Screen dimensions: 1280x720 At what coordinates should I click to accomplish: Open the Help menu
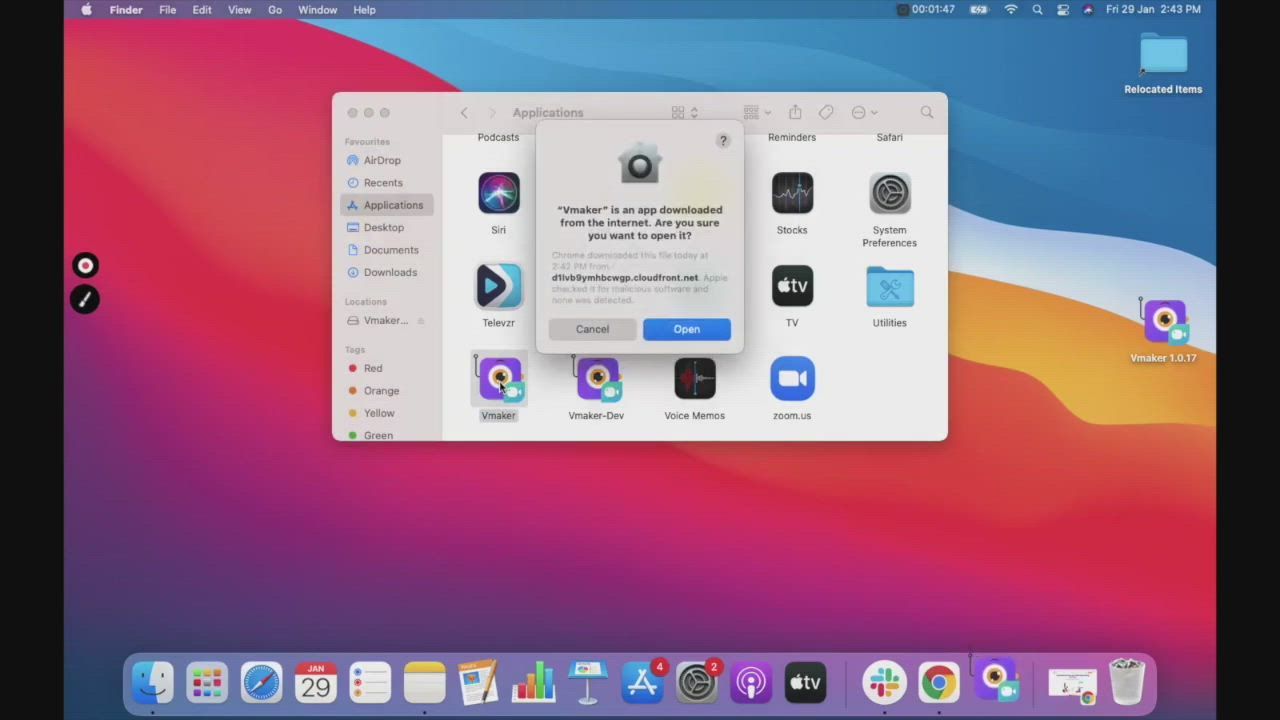click(364, 10)
